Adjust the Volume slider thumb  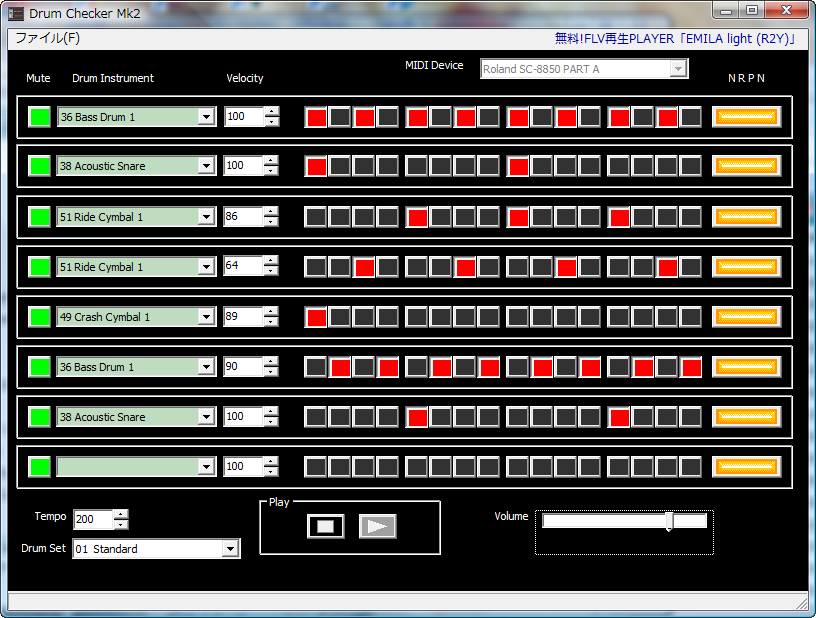tap(669, 521)
